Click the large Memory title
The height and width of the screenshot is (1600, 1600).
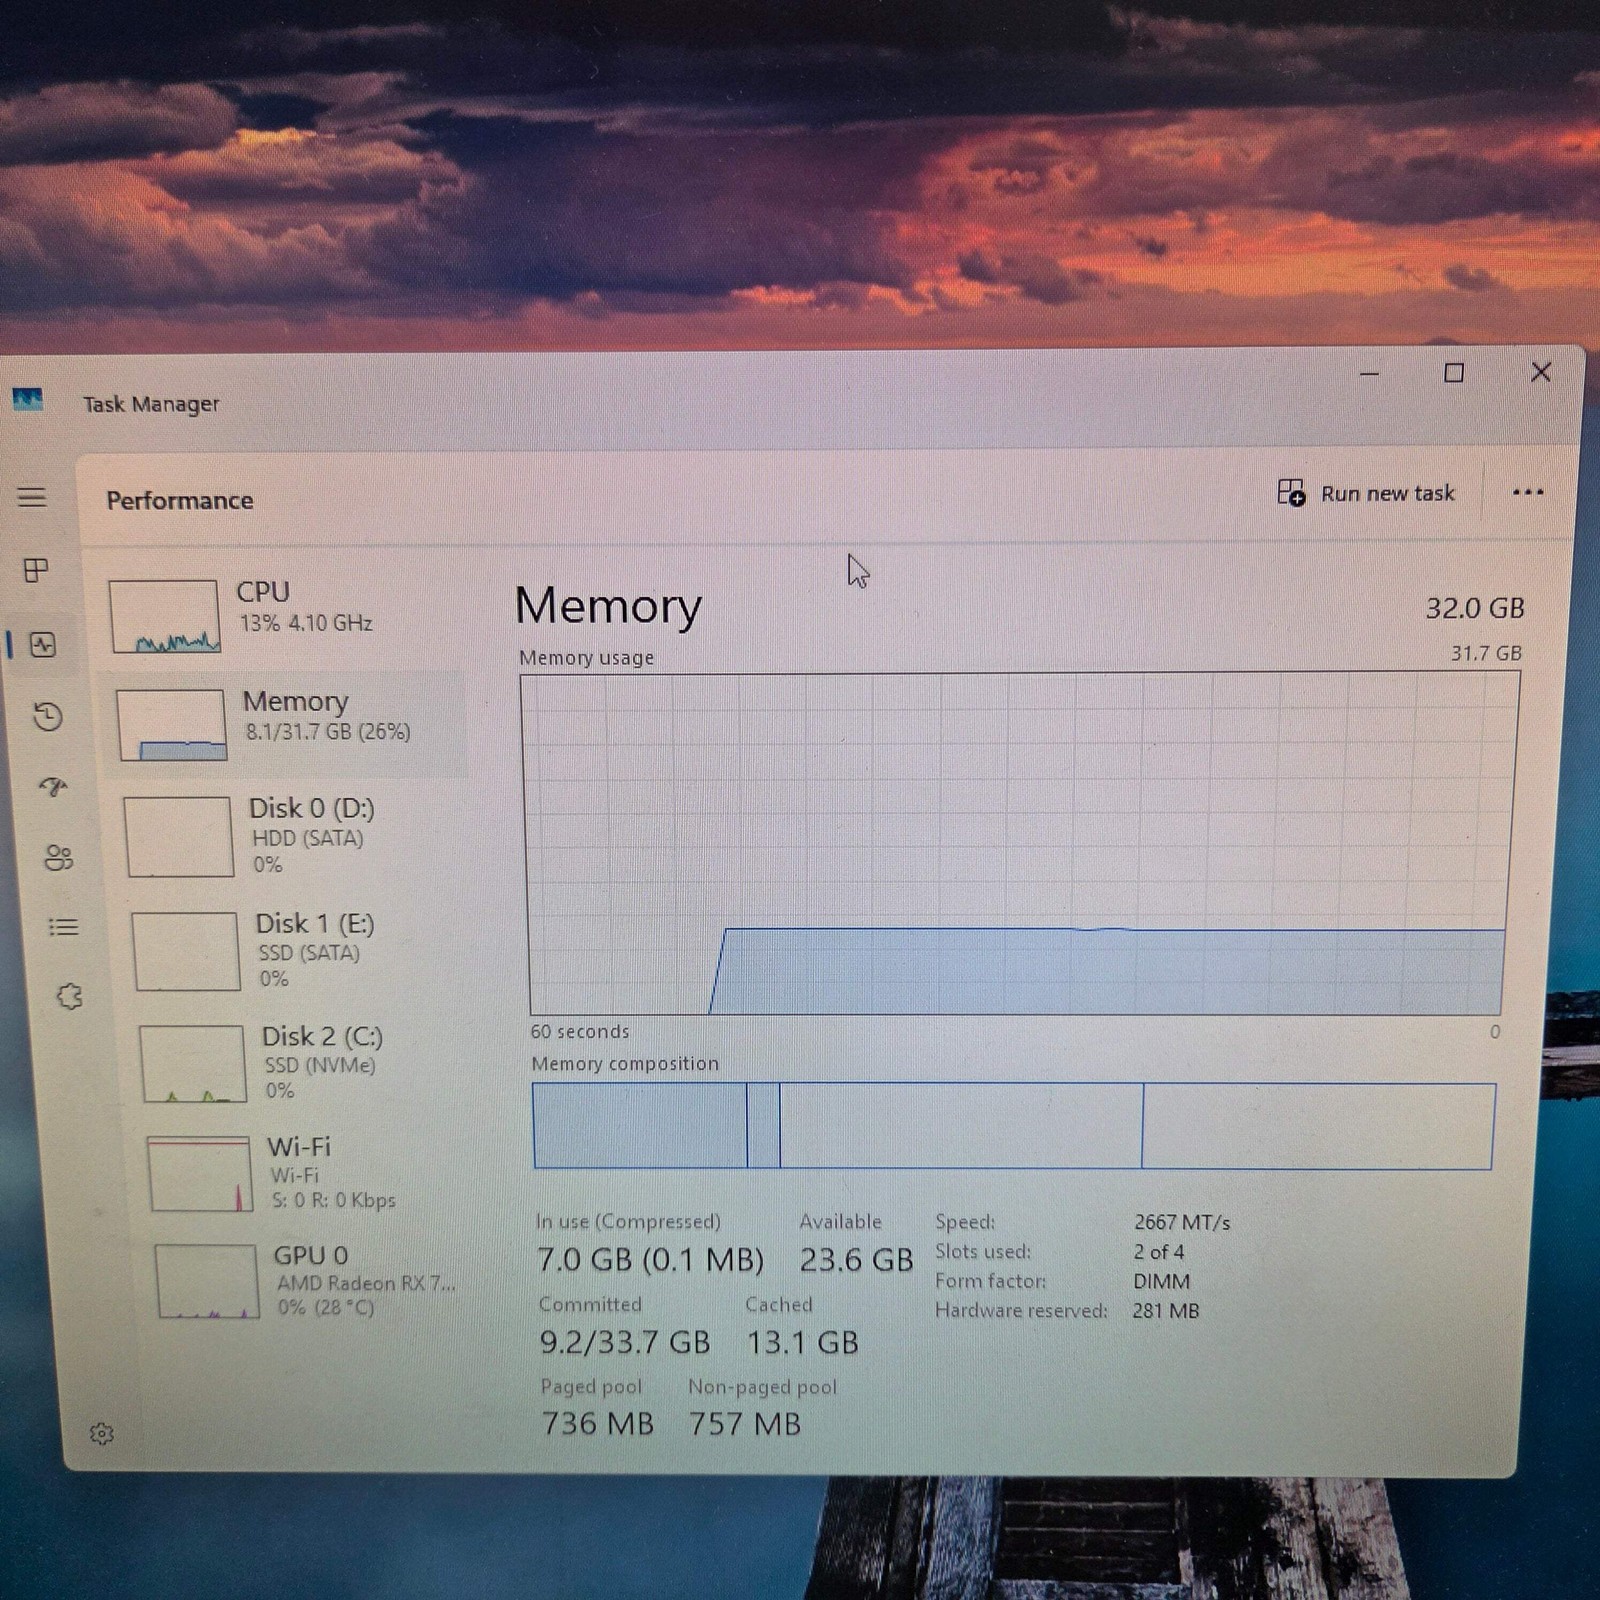pos(608,606)
